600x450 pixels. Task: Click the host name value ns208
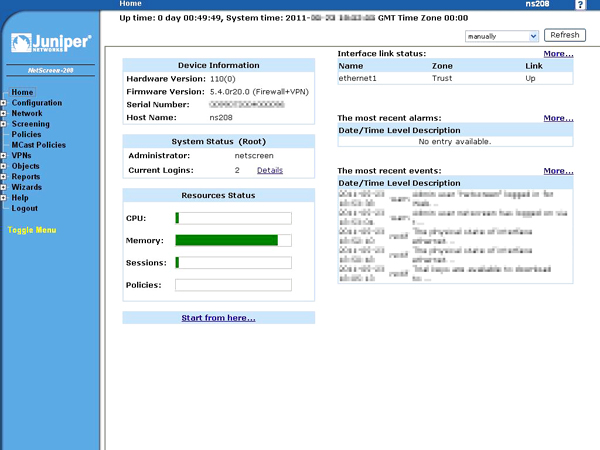point(221,118)
